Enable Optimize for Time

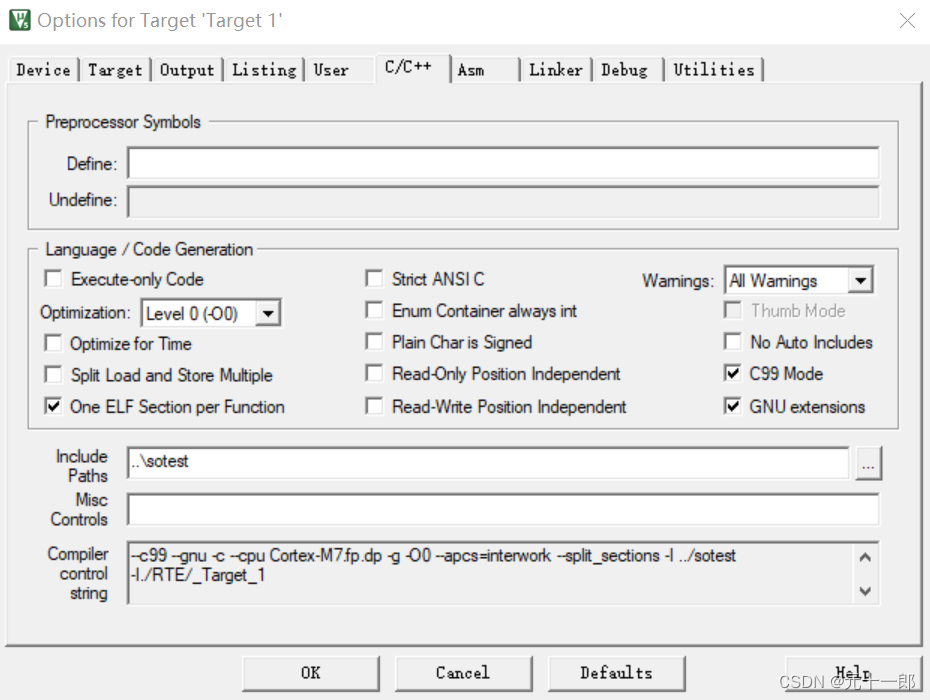point(53,343)
